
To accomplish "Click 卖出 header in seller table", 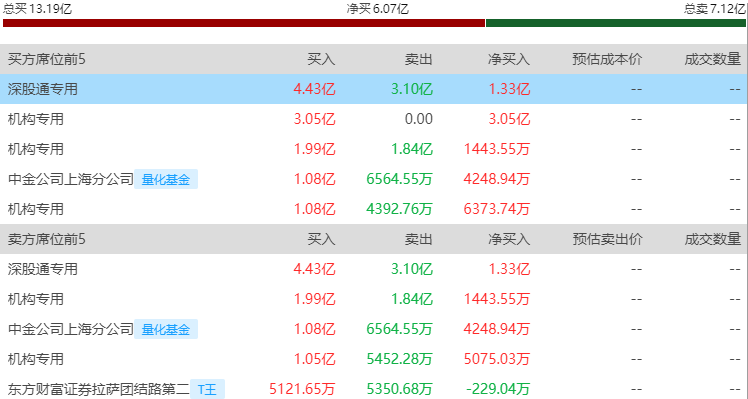I will pos(419,239).
